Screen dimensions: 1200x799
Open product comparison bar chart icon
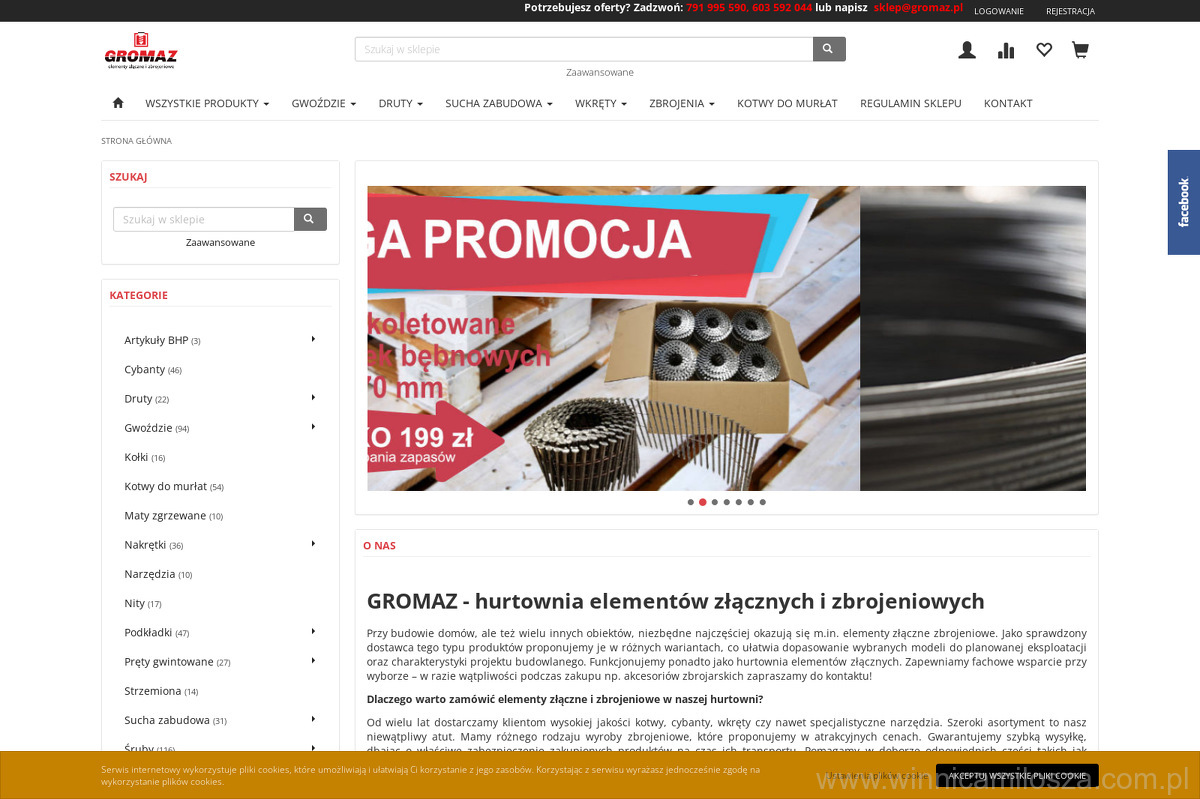1006,50
